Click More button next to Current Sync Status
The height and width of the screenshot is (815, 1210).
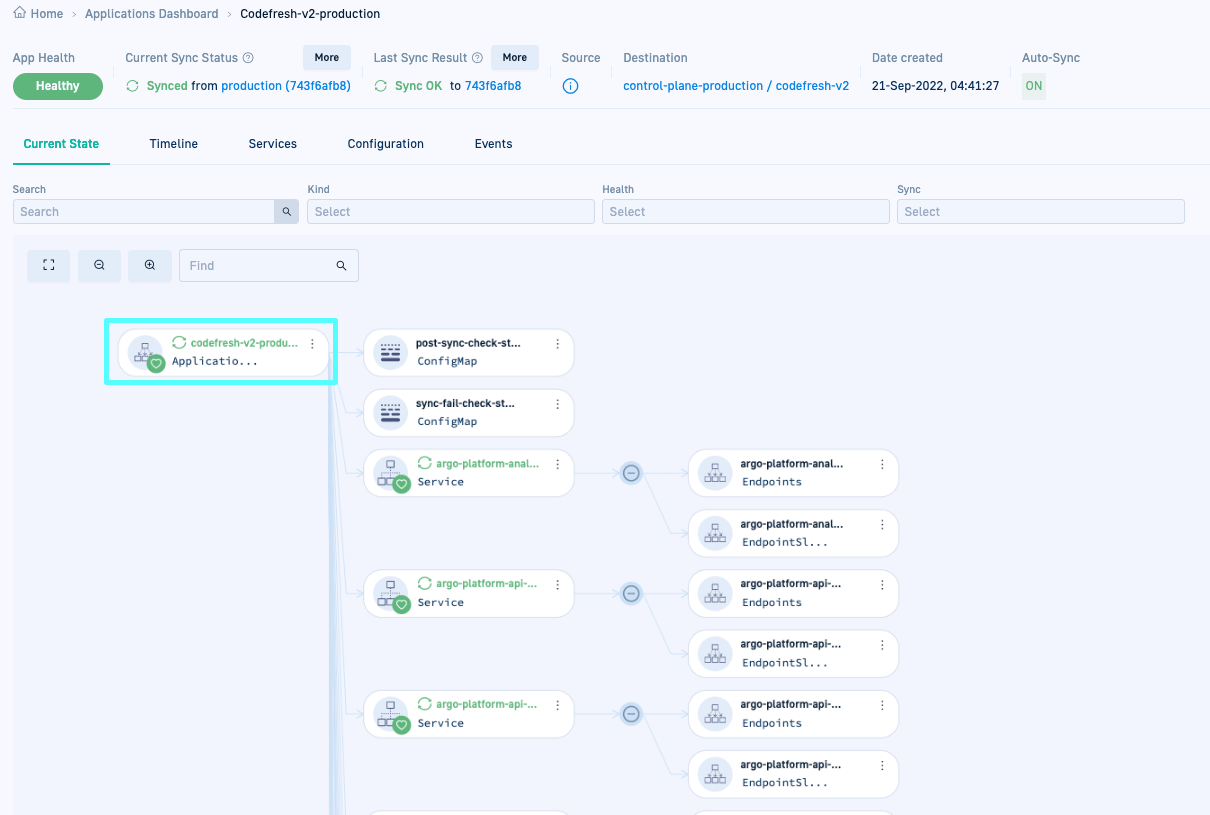(x=327, y=58)
